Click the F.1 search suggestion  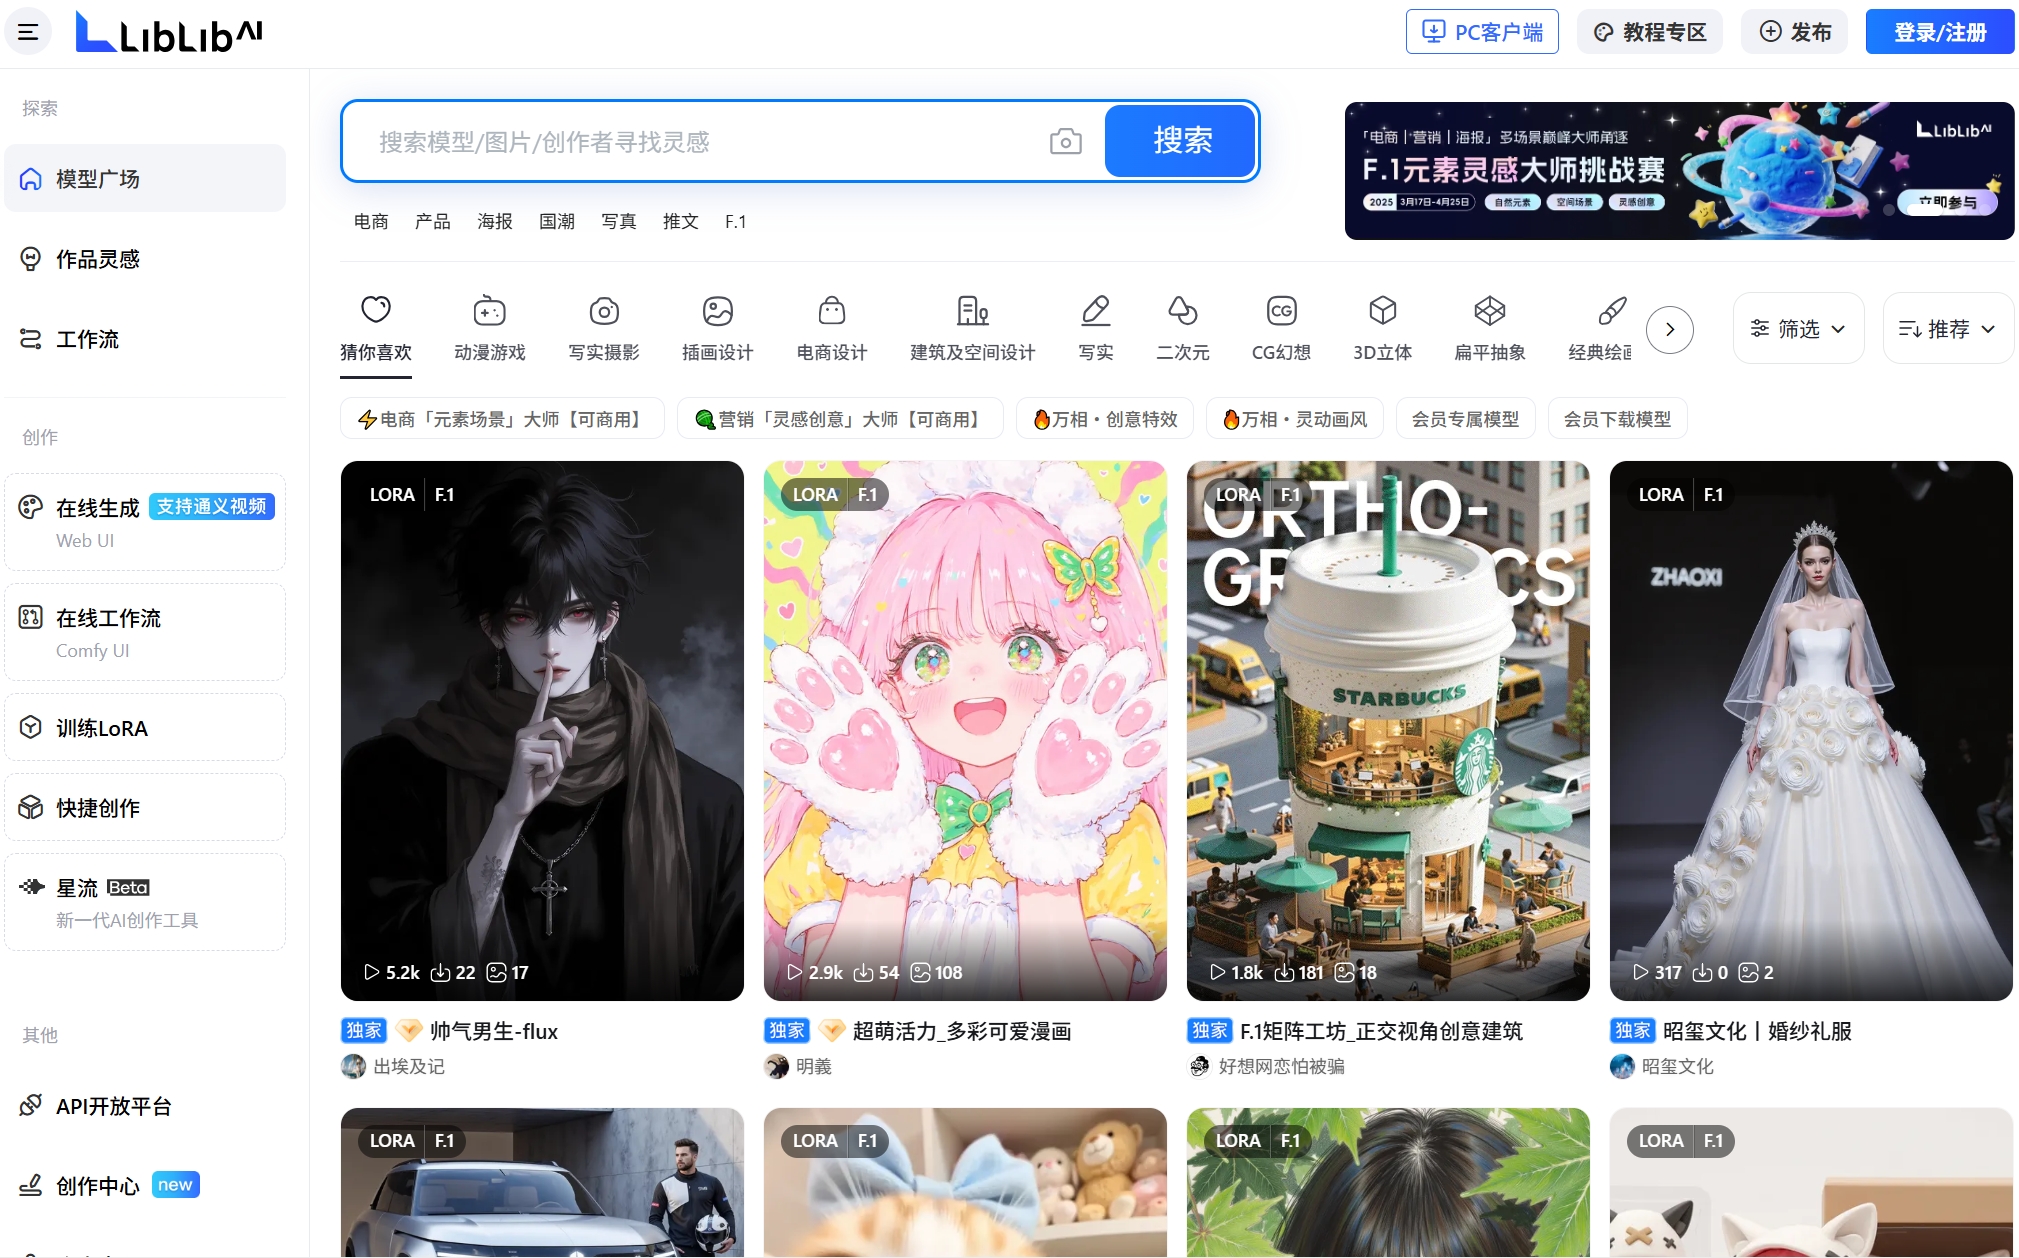pyautogui.click(x=736, y=221)
